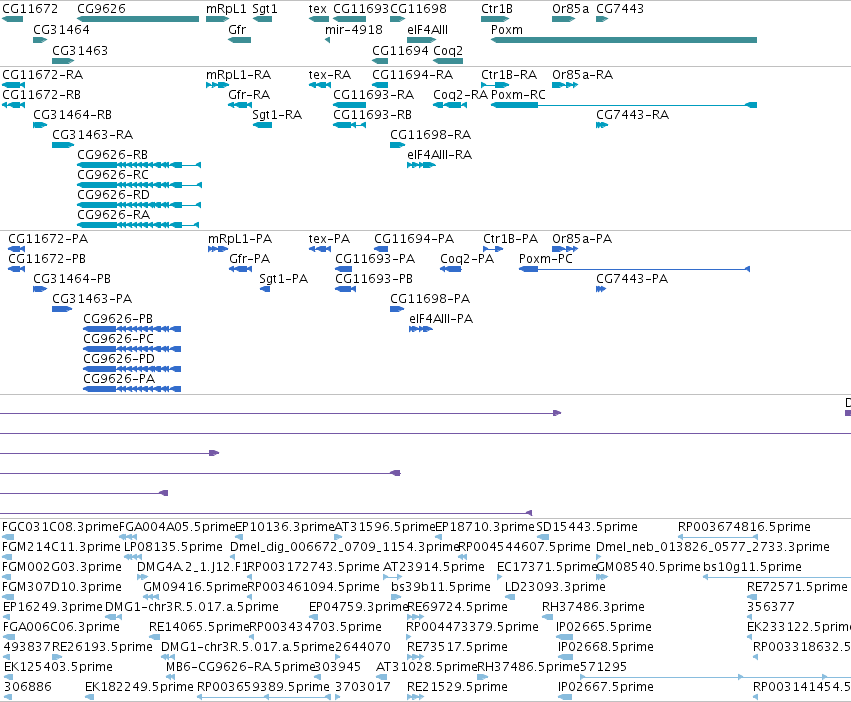Select protein CG7443-PA

tap(632, 279)
